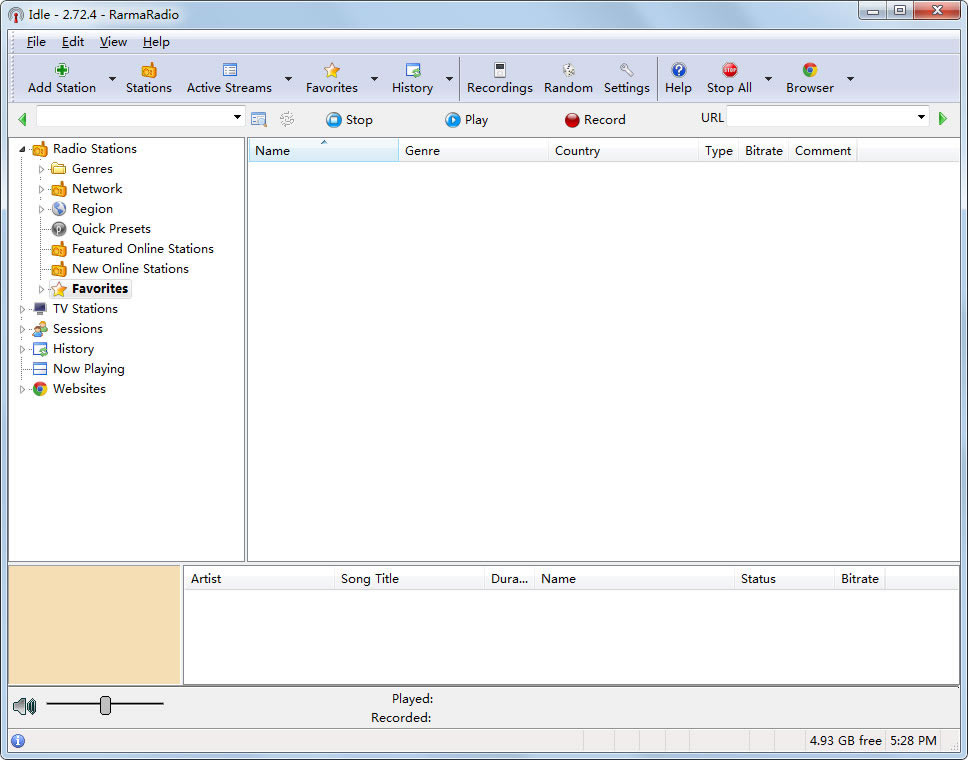Expand the Genres tree node

point(40,168)
